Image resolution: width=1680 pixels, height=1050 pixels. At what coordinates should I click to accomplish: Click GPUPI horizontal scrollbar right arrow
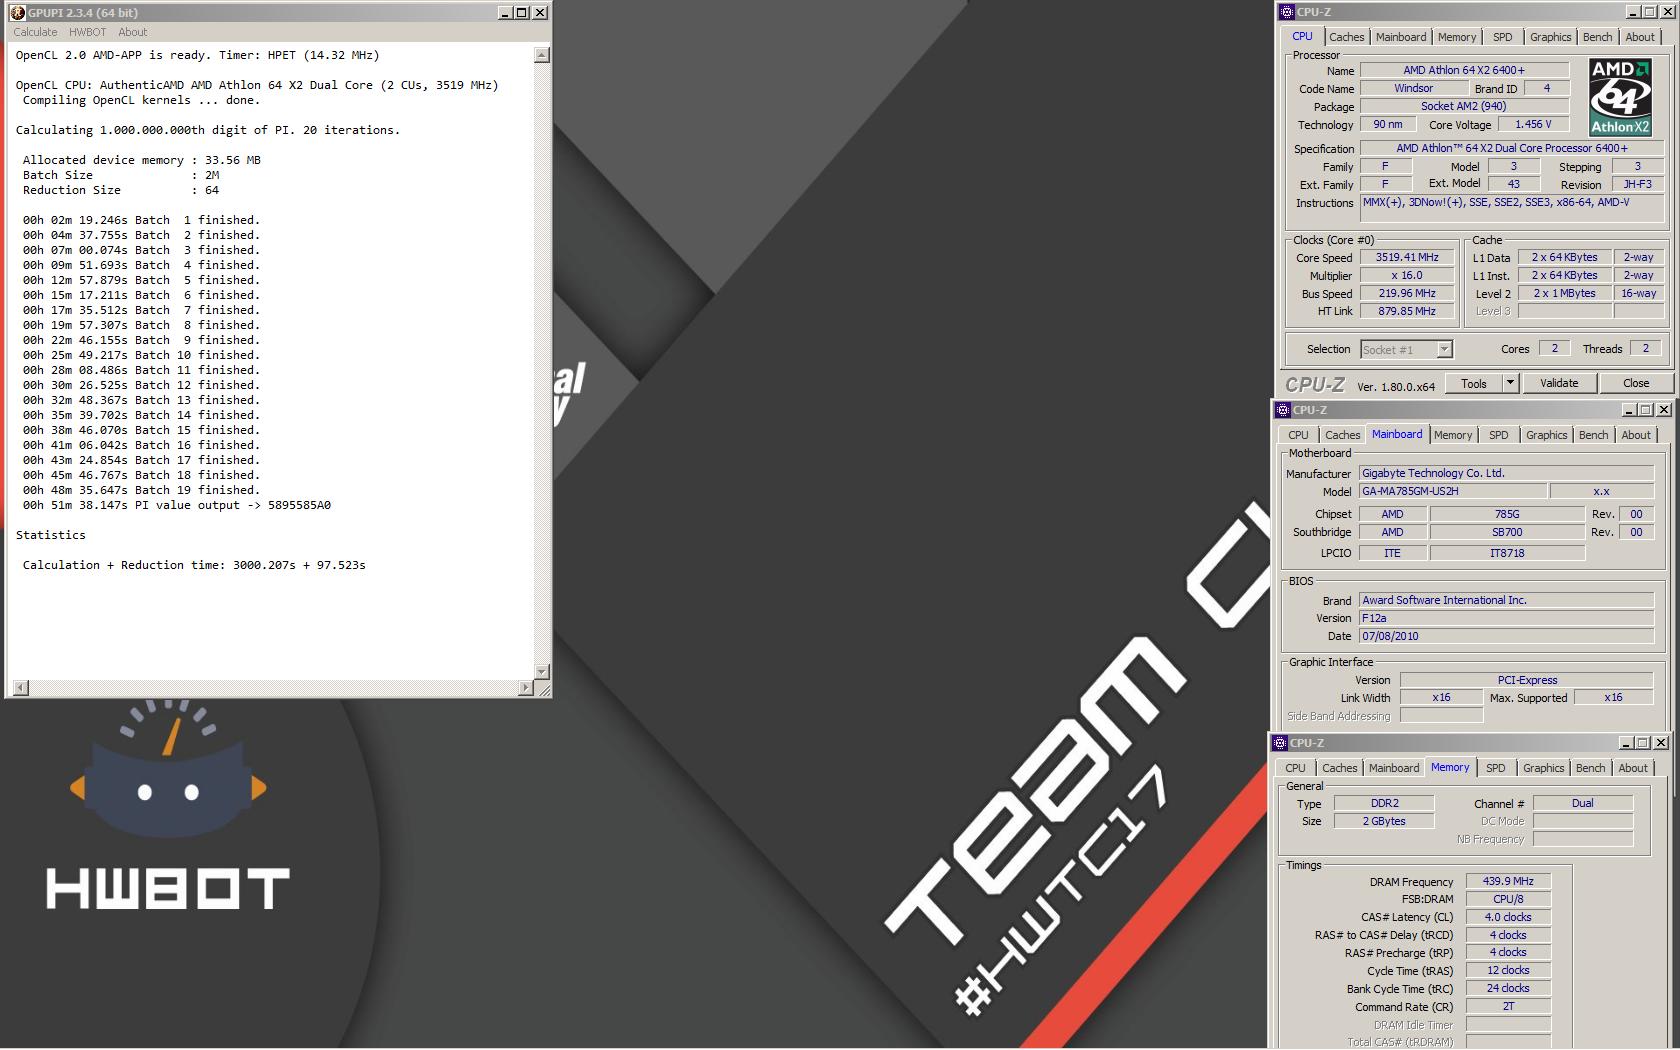526,688
